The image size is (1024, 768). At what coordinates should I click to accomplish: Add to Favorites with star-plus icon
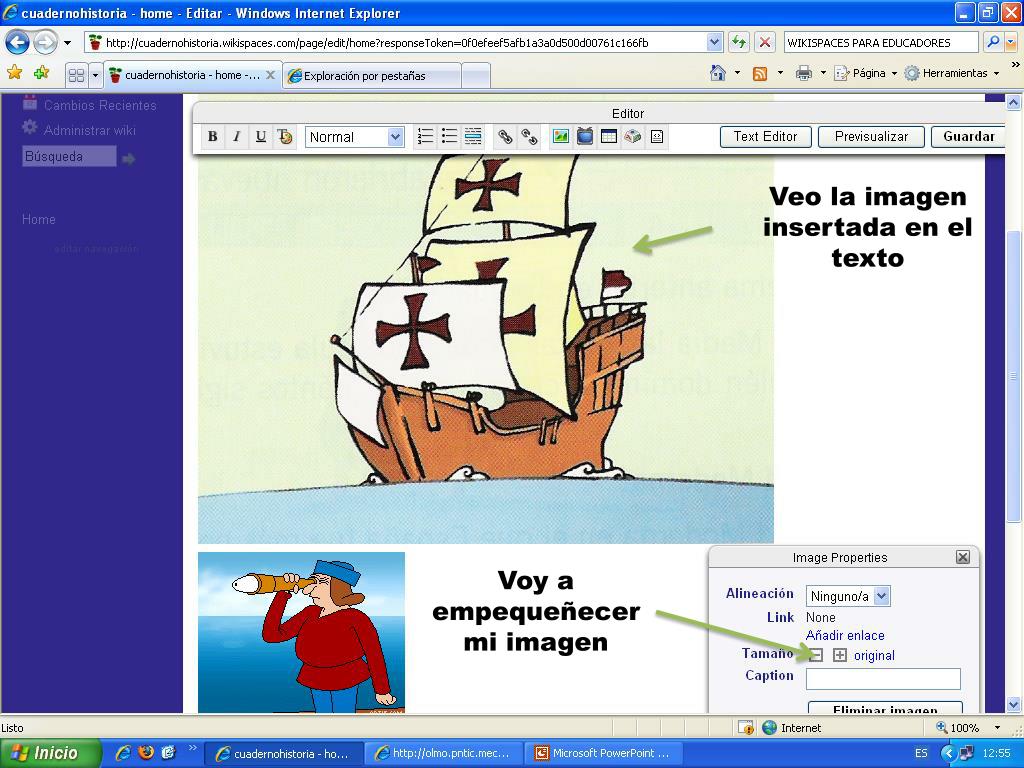(x=42, y=73)
